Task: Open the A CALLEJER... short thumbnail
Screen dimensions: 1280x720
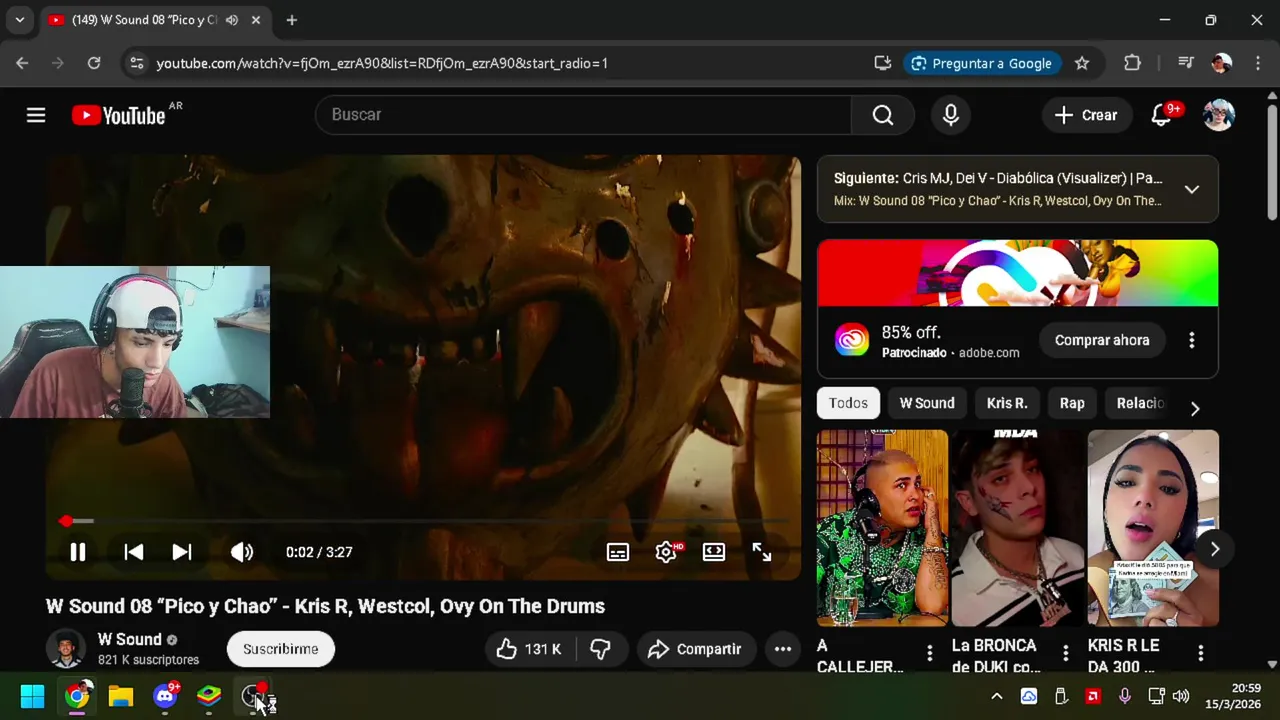Action: pyautogui.click(x=882, y=528)
